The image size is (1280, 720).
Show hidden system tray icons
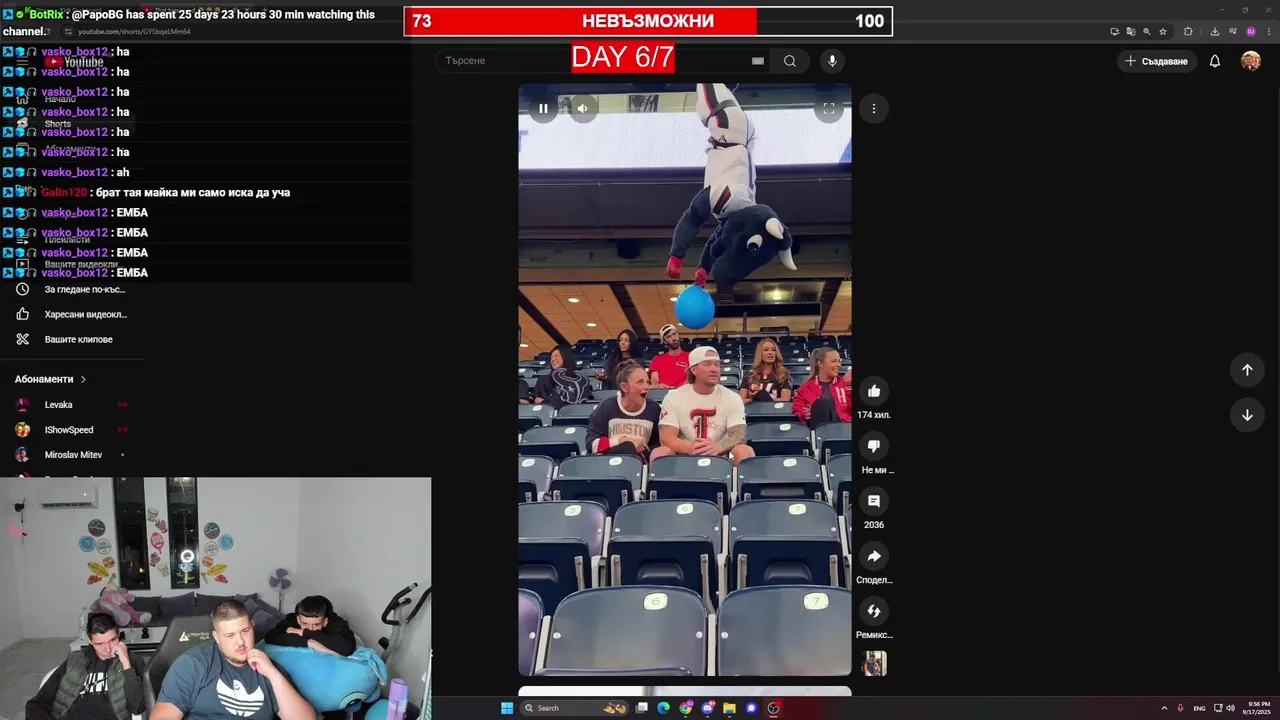[1164, 708]
